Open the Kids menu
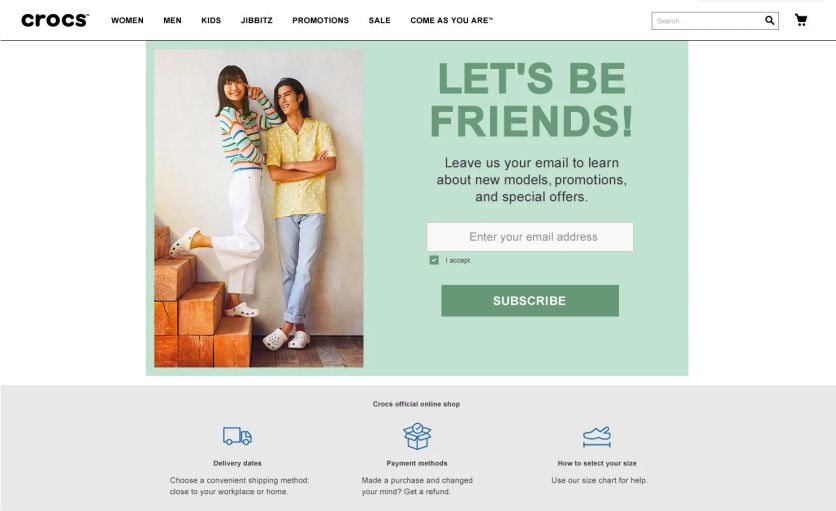 point(211,20)
